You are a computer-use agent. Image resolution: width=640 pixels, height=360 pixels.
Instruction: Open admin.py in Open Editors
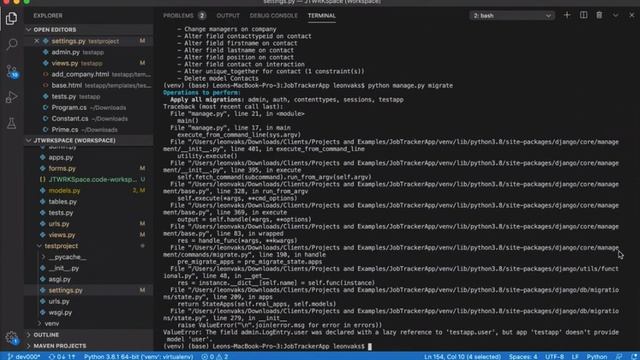click(89, 52)
